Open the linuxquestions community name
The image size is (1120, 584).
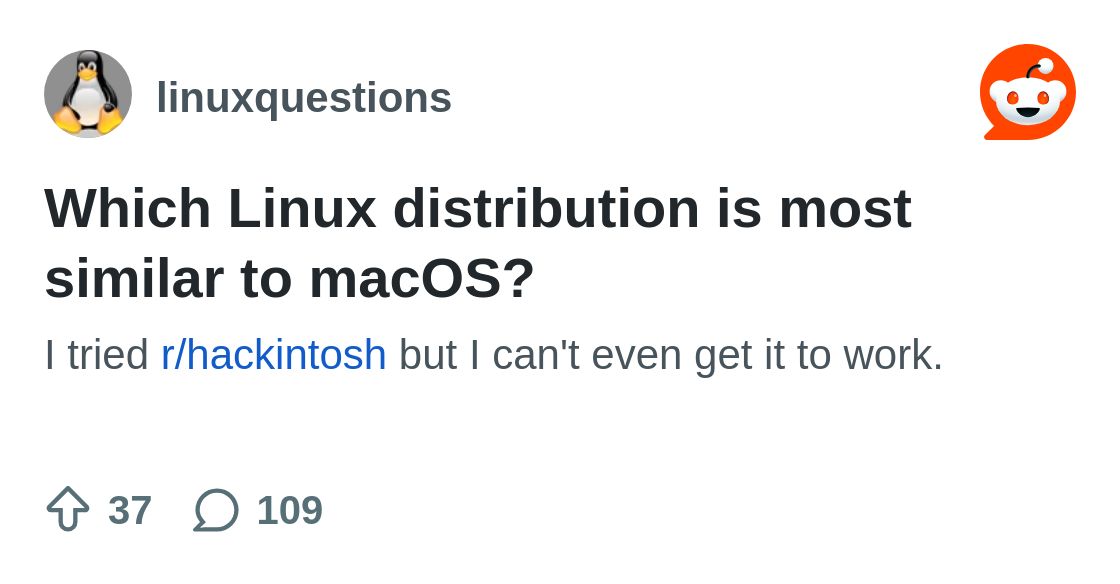point(304,97)
